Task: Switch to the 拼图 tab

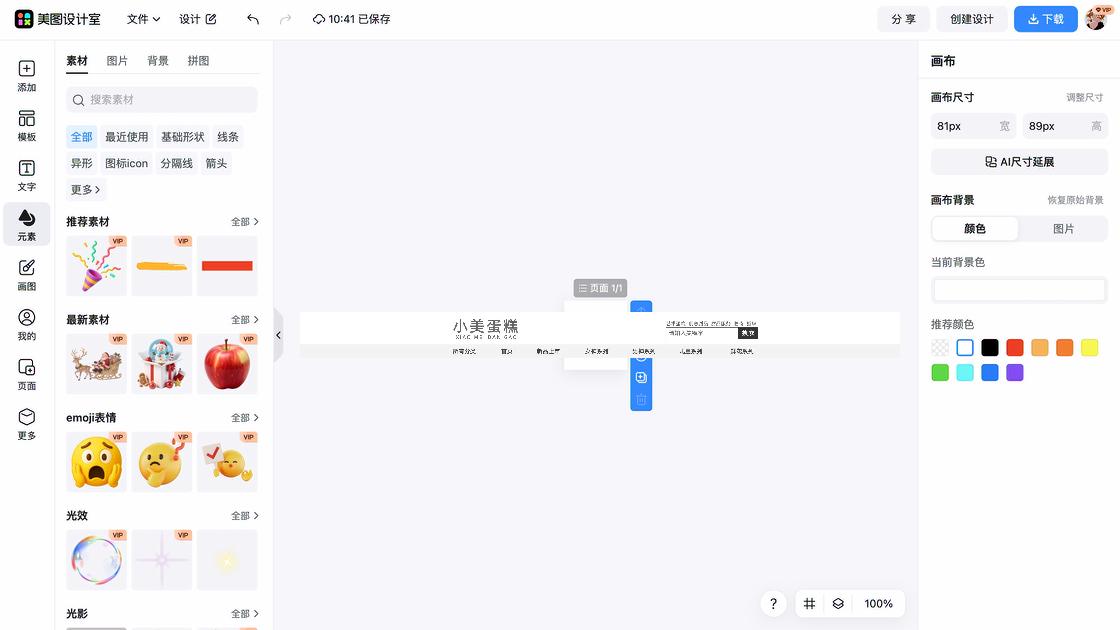Action: [x=199, y=61]
